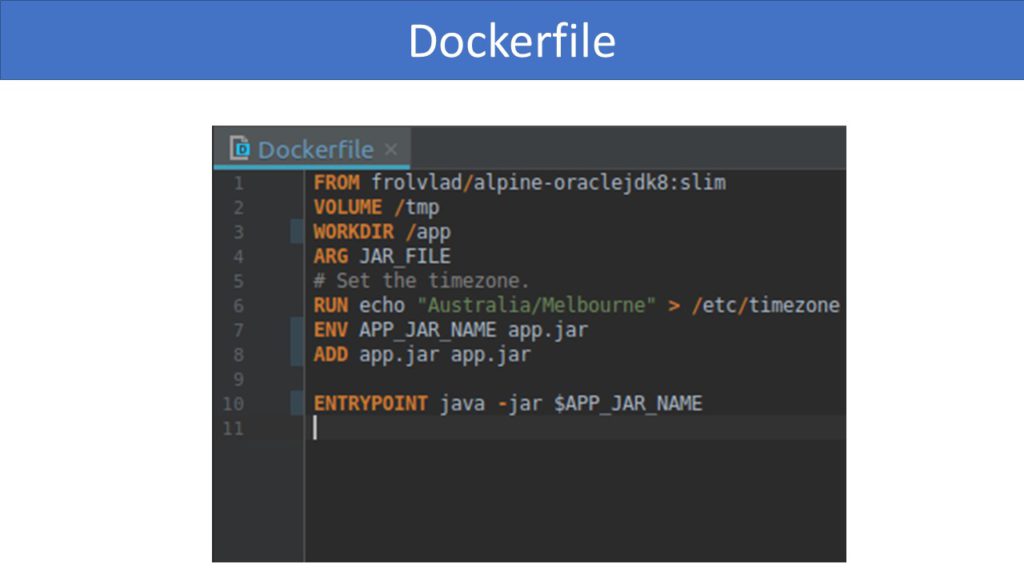Click the ENTRYPOINT keyword
Viewport: 1024px width, 576px height.
[x=370, y=404]
